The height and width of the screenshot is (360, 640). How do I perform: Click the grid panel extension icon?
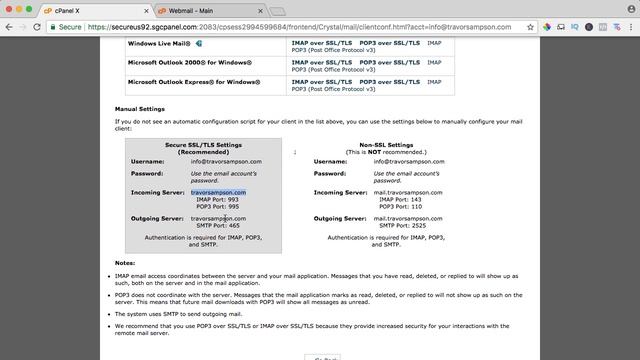point(603,27)
